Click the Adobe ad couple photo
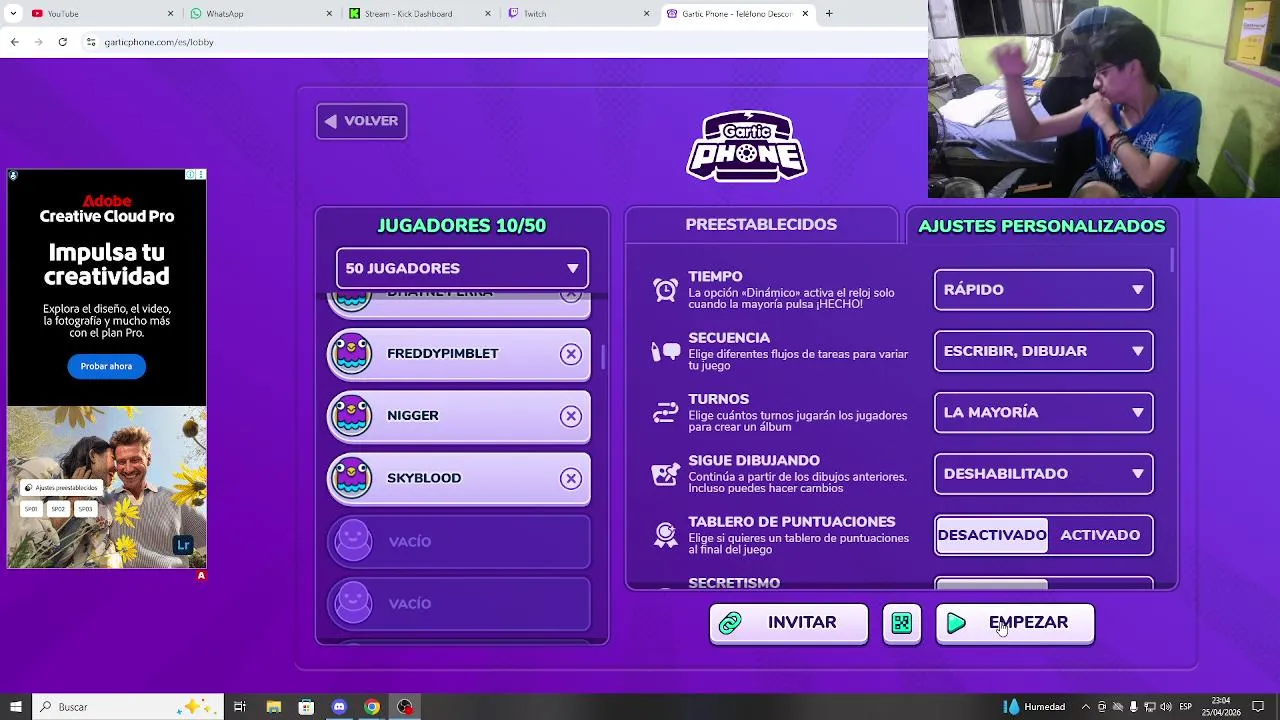 [x=107, y=487]
